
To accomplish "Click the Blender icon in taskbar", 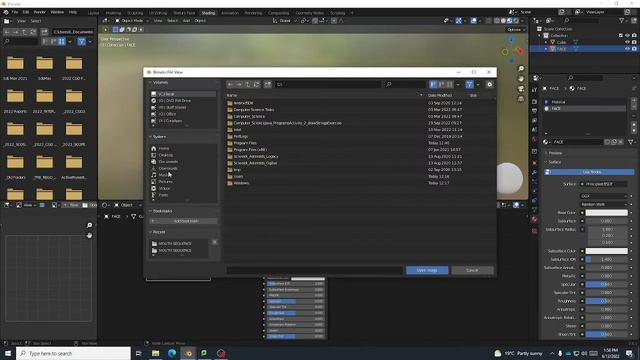I will 188,353.
